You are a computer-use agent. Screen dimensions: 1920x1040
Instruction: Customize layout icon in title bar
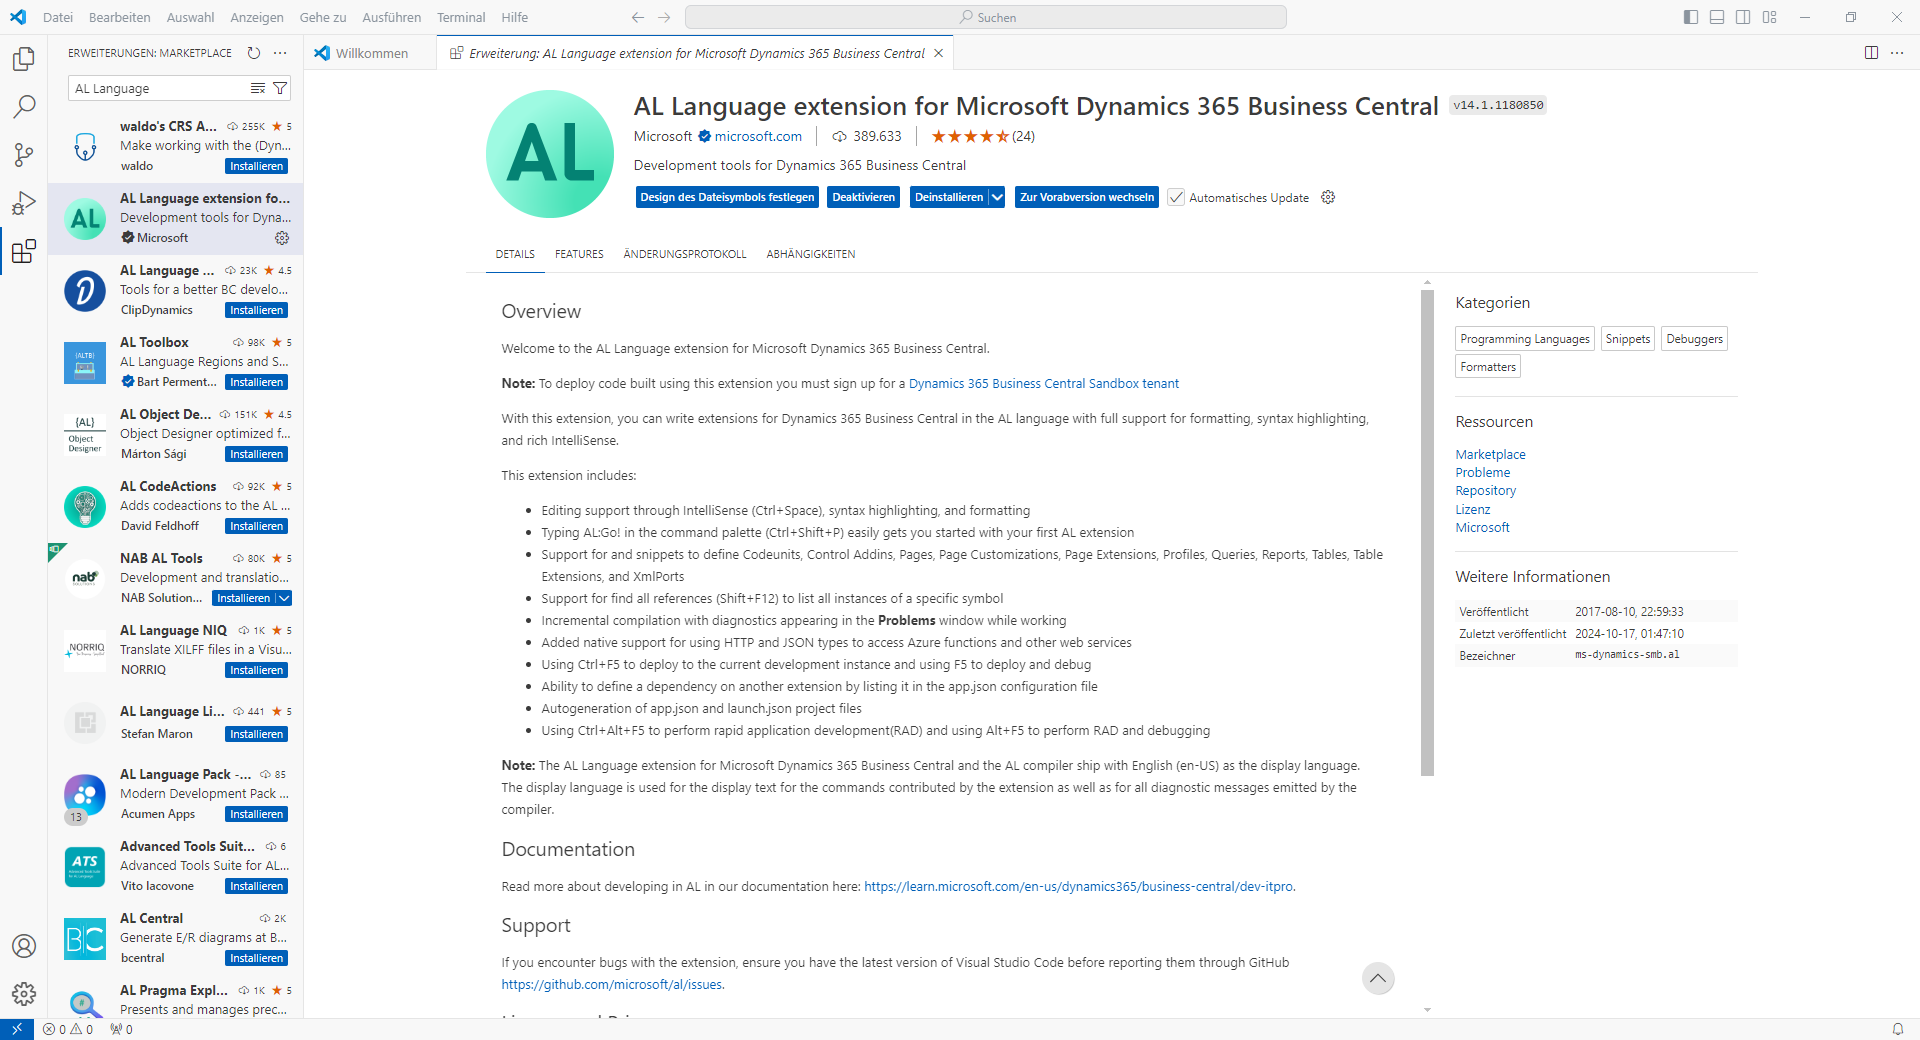(1770, 17)
